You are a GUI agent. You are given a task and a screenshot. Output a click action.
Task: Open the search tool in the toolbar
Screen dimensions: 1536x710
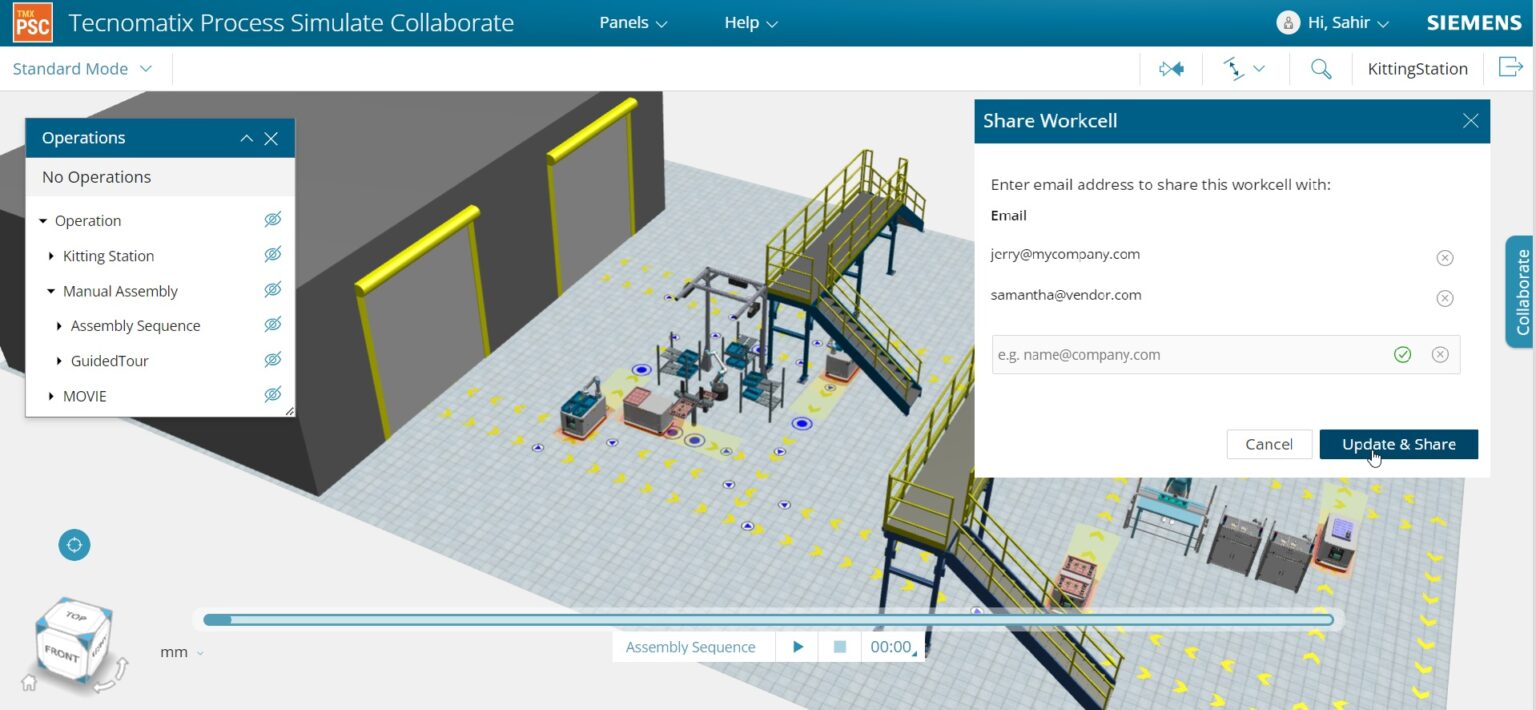click(1320, 68)
